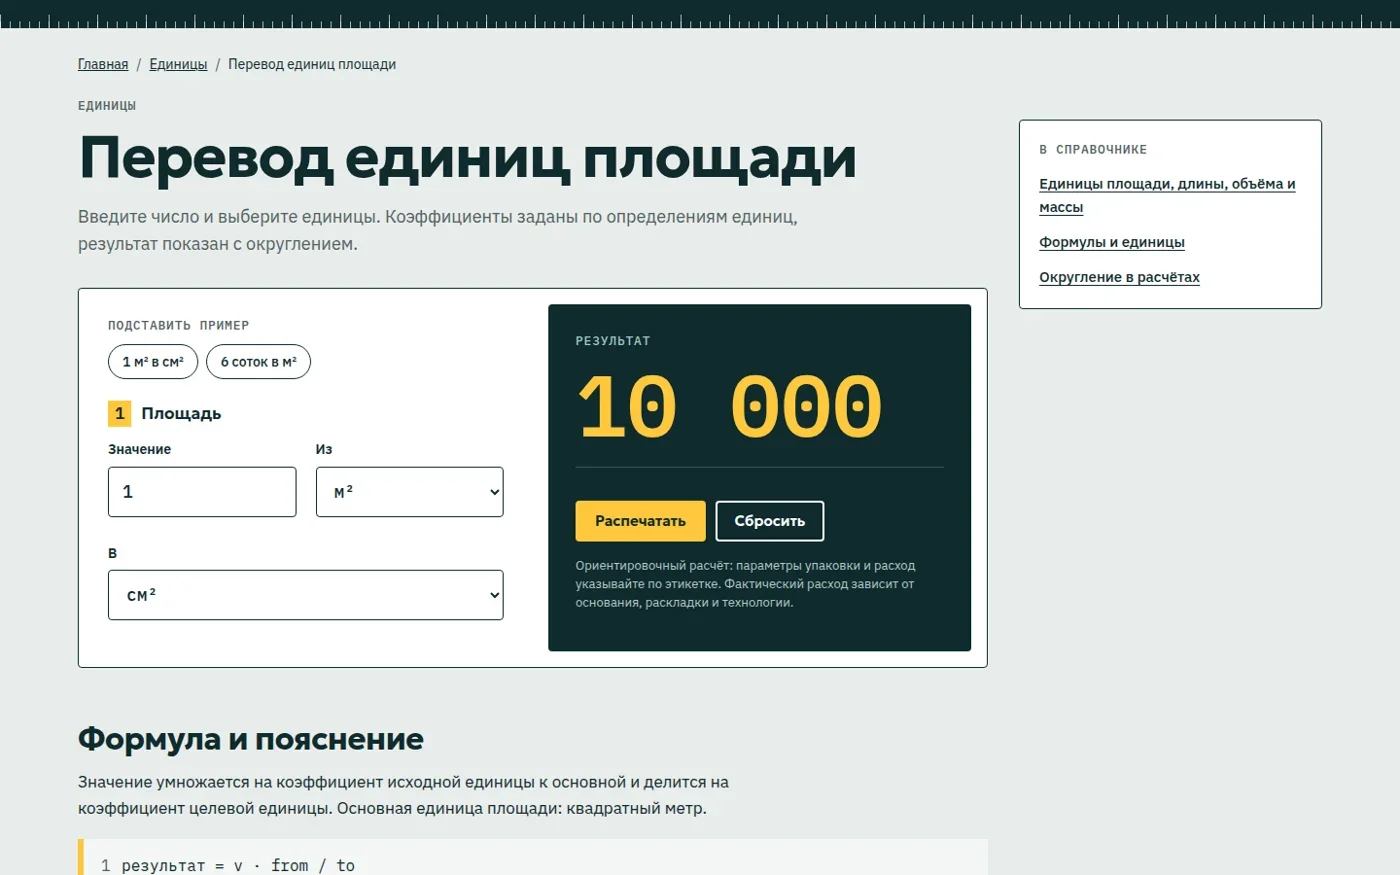
Task: Open the 'Из' unit dropdown
Action: (x=410, y=492)
